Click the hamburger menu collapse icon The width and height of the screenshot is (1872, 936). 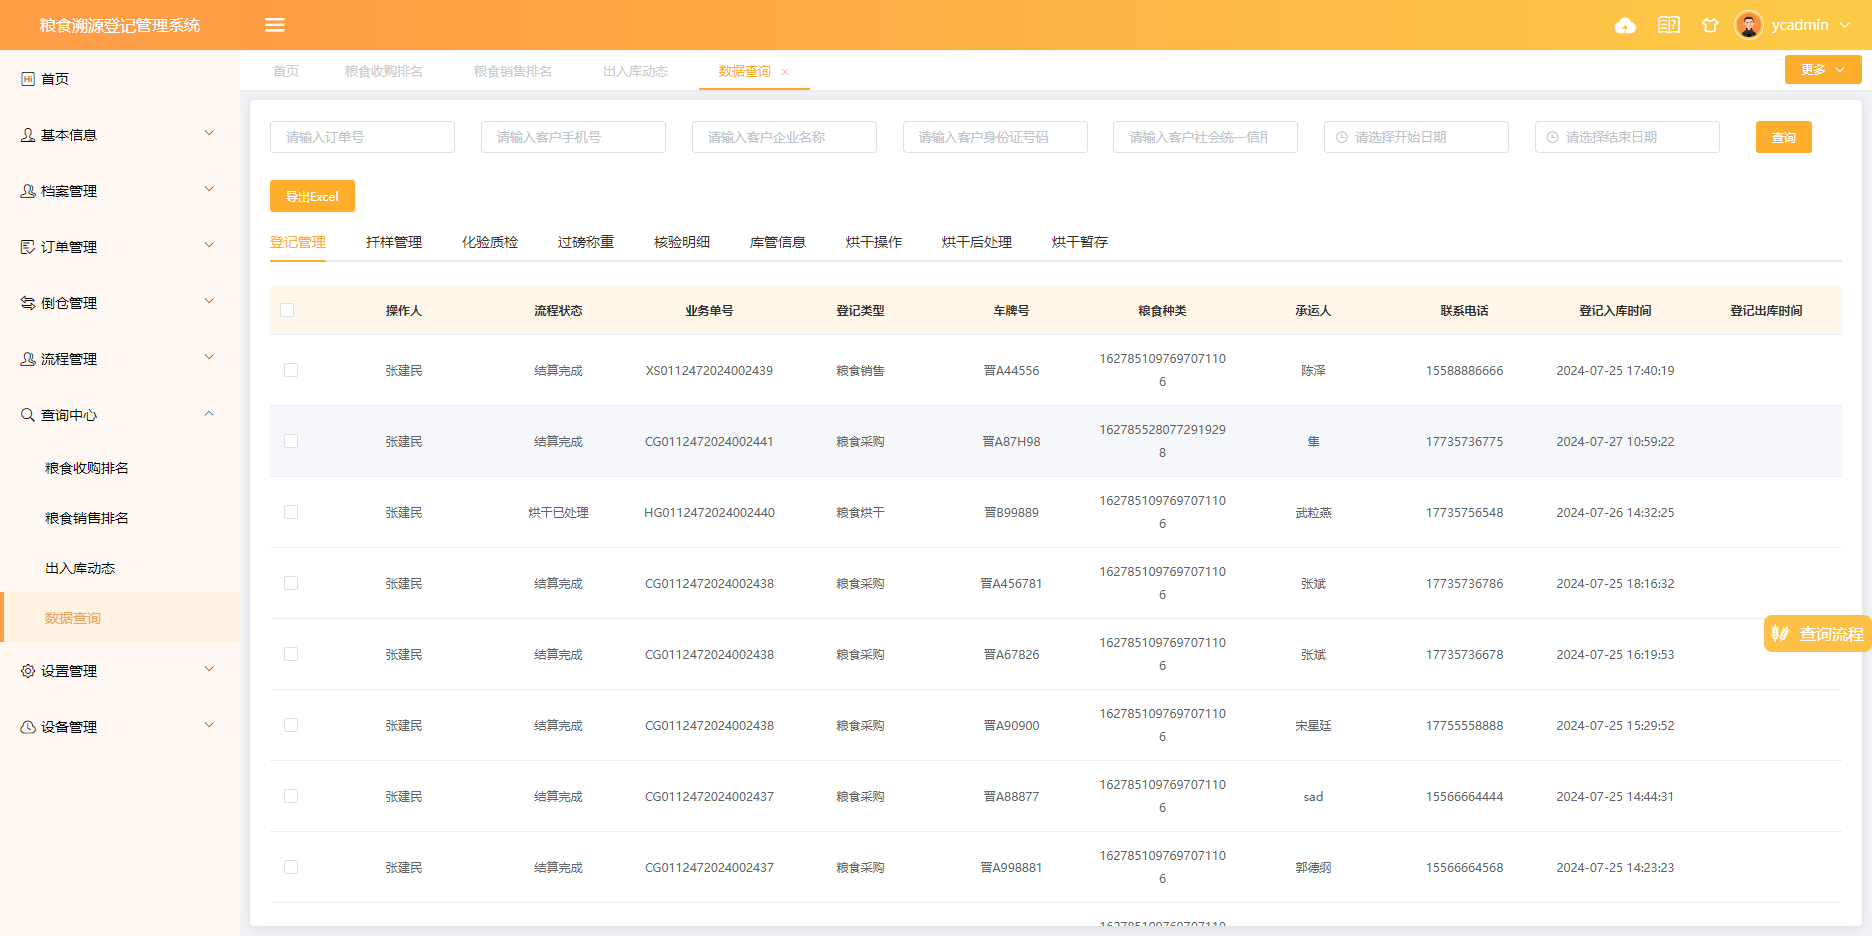click(275, 25)
